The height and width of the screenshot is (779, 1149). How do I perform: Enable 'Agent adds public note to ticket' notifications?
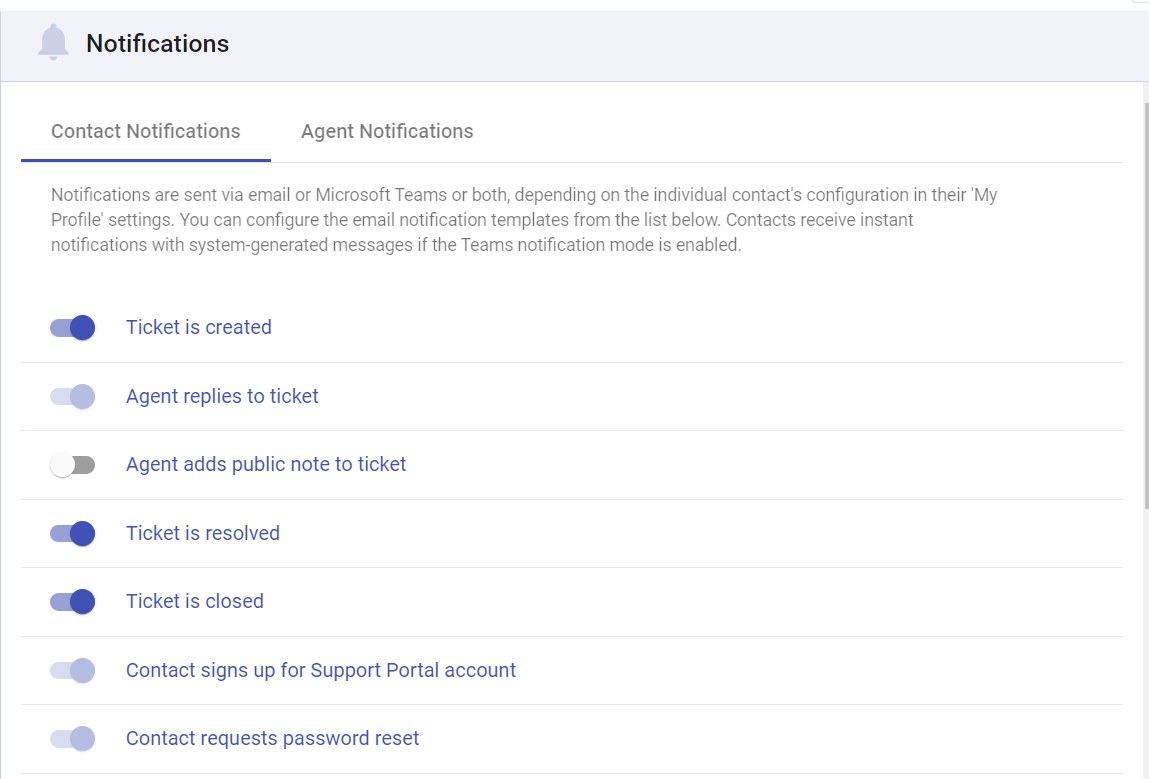(x=72, y=464)
